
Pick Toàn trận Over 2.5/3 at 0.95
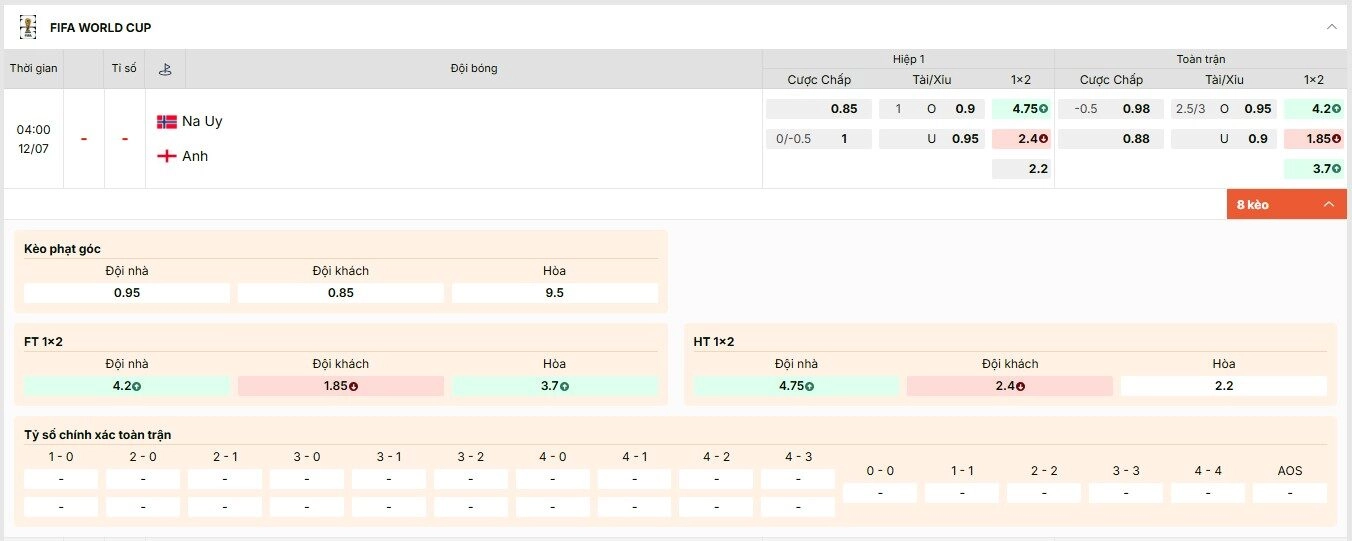(x=1224, y=109)
